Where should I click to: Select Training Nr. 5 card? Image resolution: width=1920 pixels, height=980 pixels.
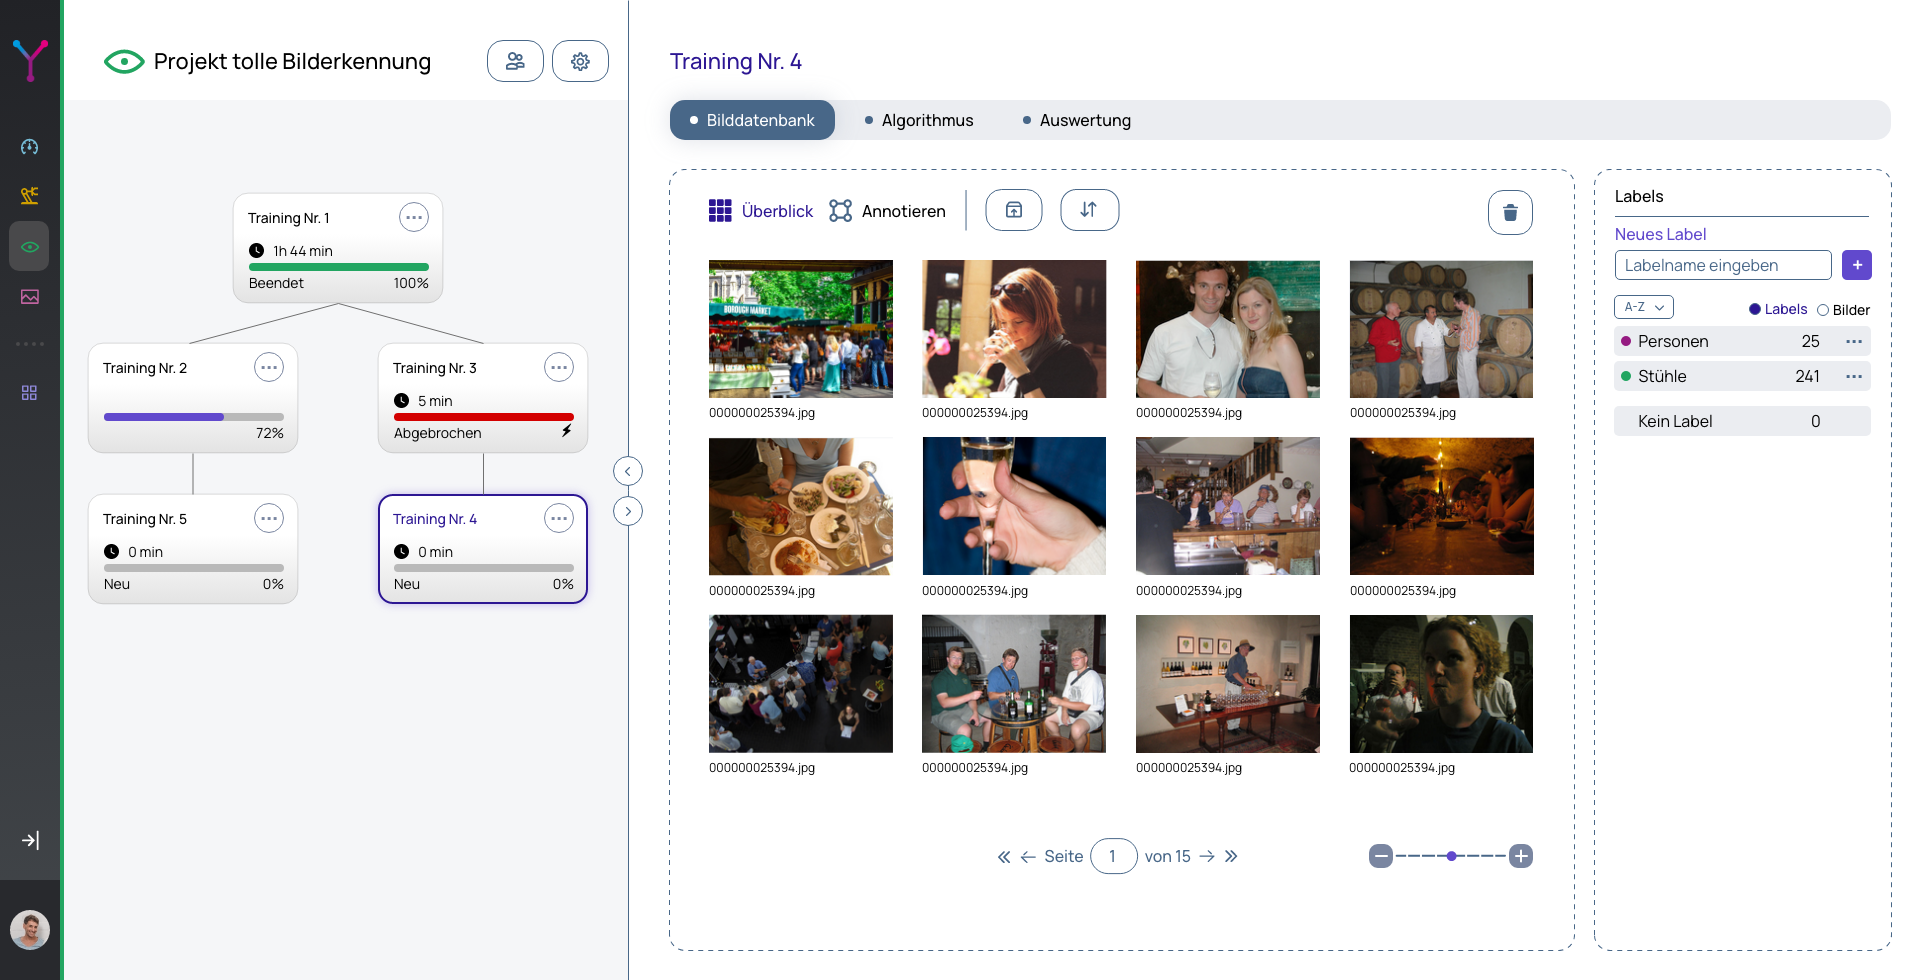click(x=193, y=549)
